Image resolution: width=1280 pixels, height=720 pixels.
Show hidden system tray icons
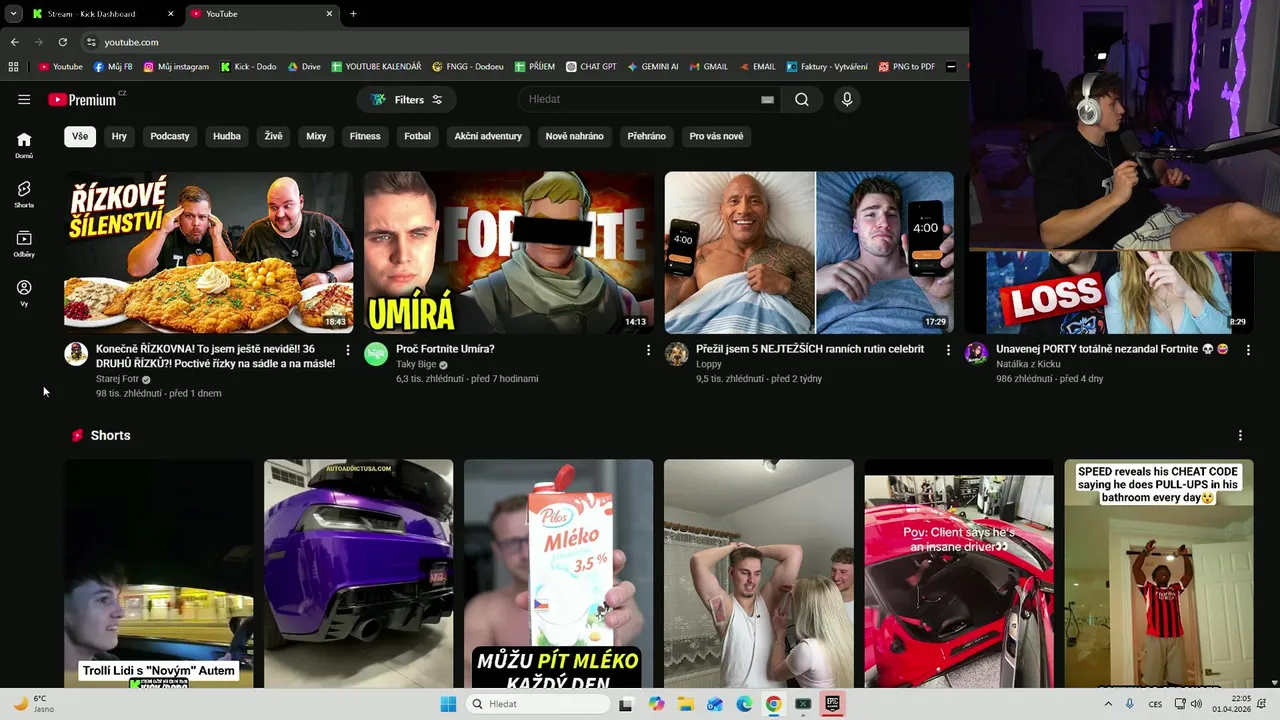click(x=1109, y=704)
